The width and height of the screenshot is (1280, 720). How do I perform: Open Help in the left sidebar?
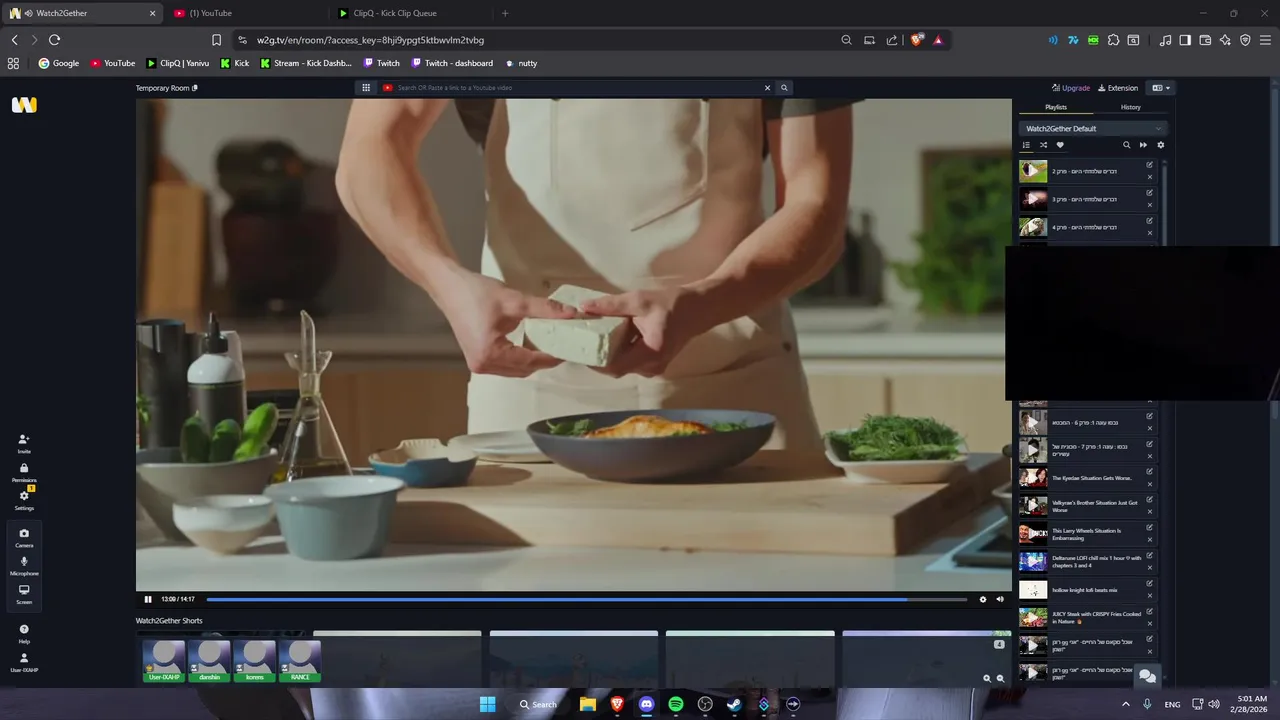(x=24, y=633)
